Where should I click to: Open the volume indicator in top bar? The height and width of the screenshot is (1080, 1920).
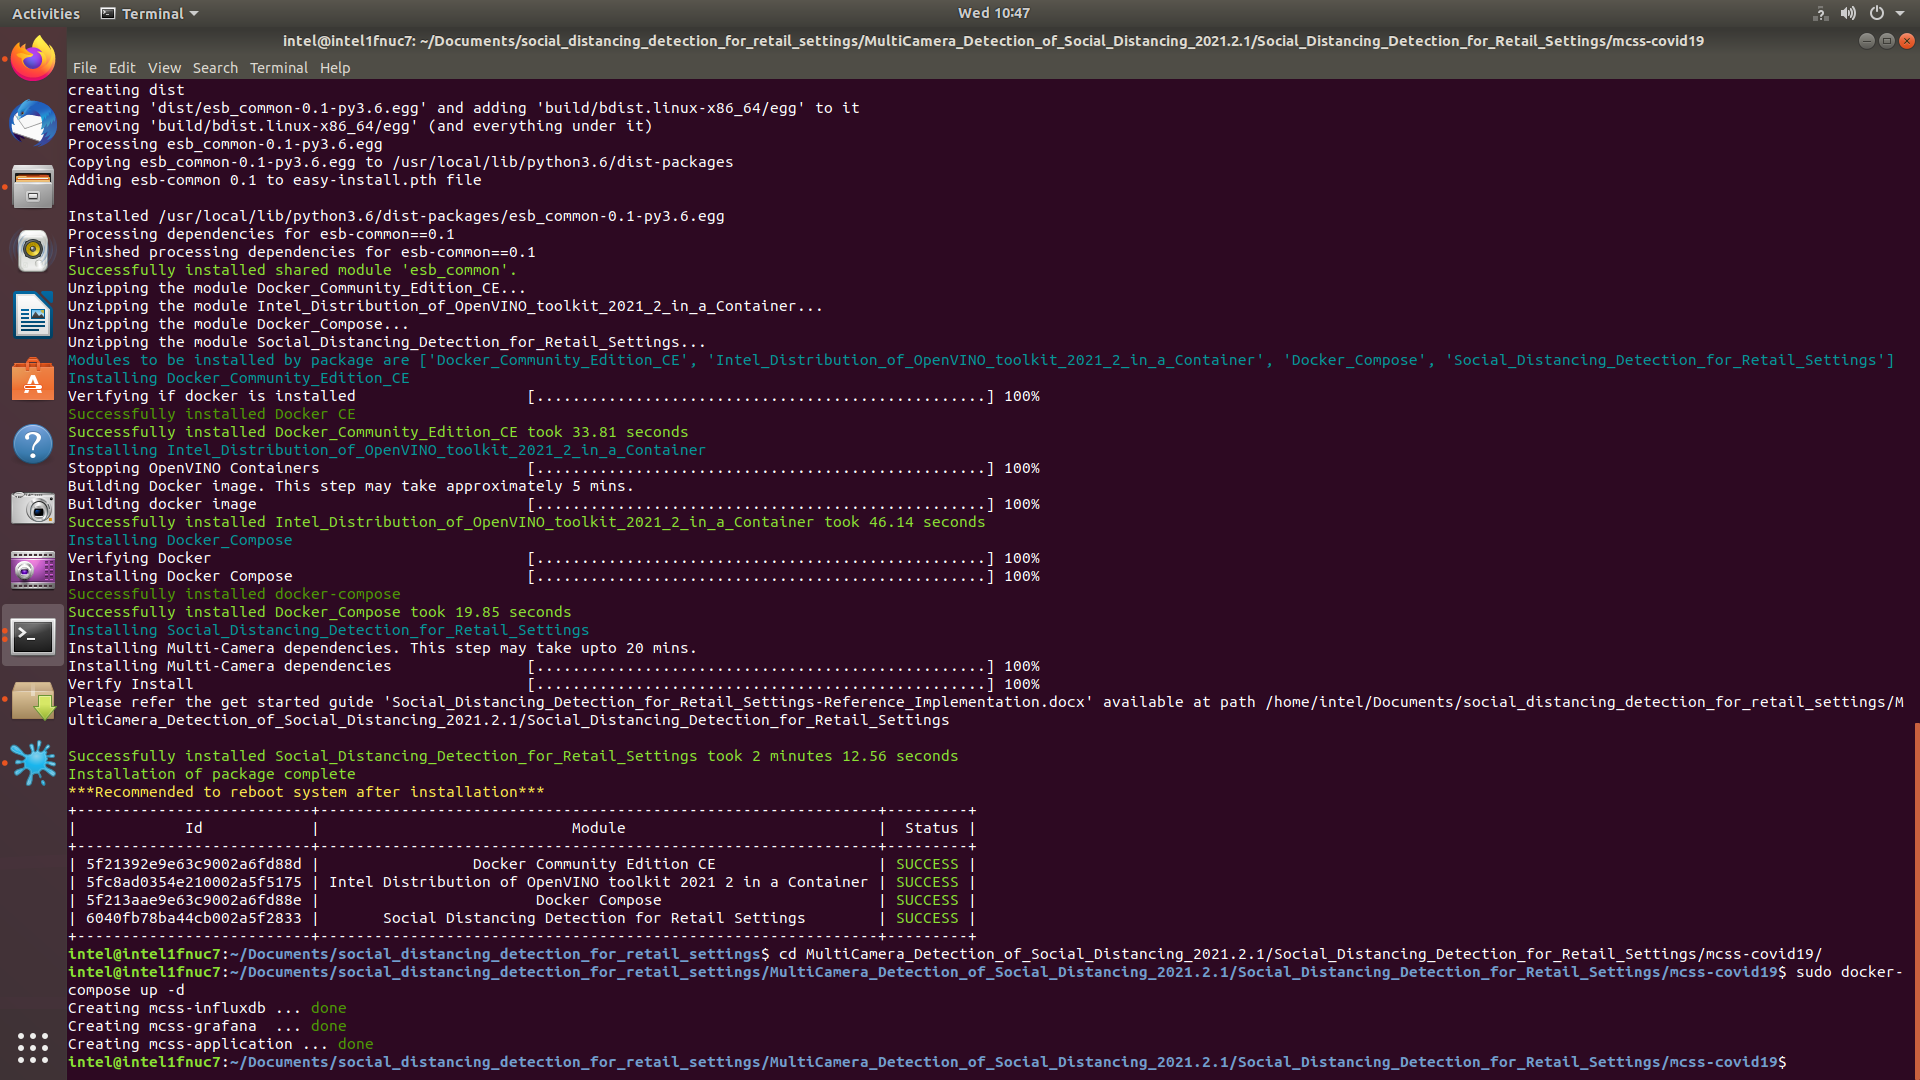coord(1848,13)
